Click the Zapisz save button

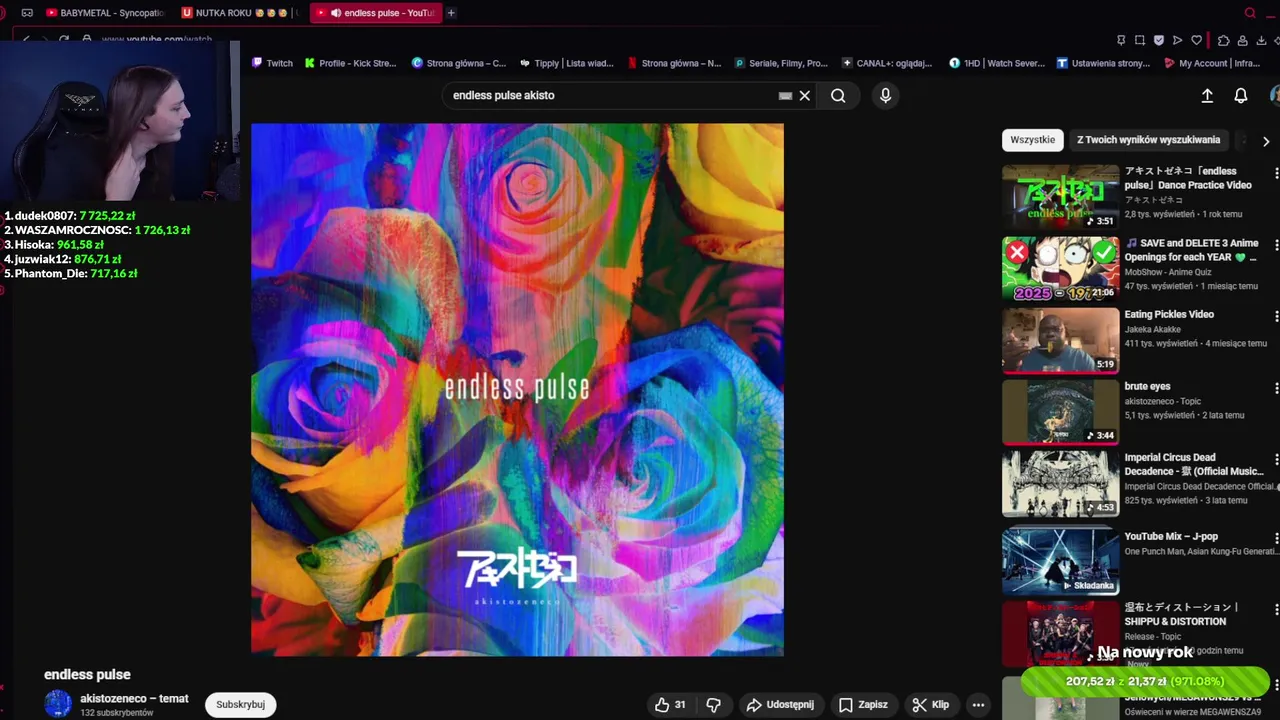(863, 705)
